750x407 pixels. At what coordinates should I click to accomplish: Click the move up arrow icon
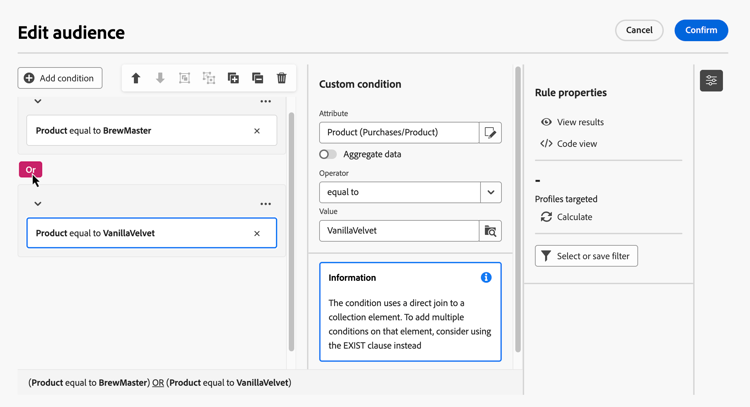pyautogui.click(x=136, y=78)
